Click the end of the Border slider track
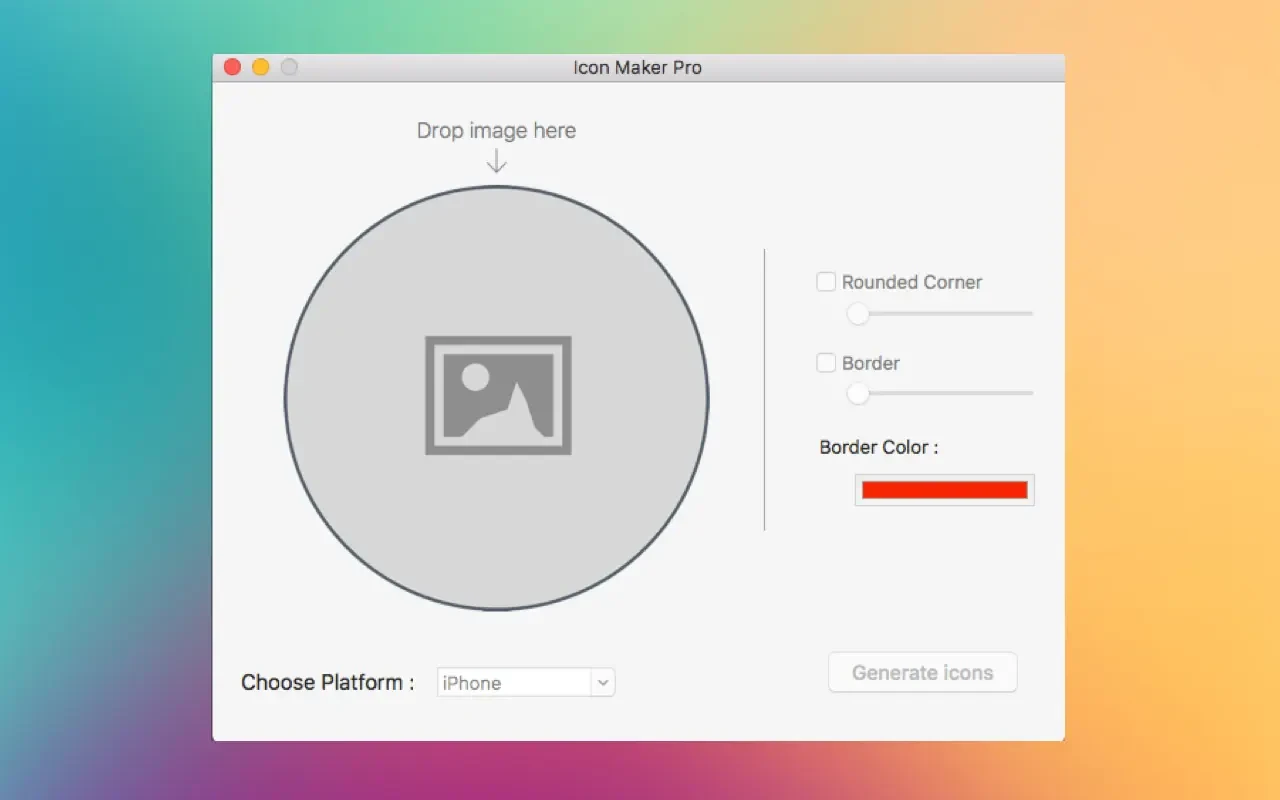Viewport: 1280px width, 800px height. click(x=1030, y=394)
